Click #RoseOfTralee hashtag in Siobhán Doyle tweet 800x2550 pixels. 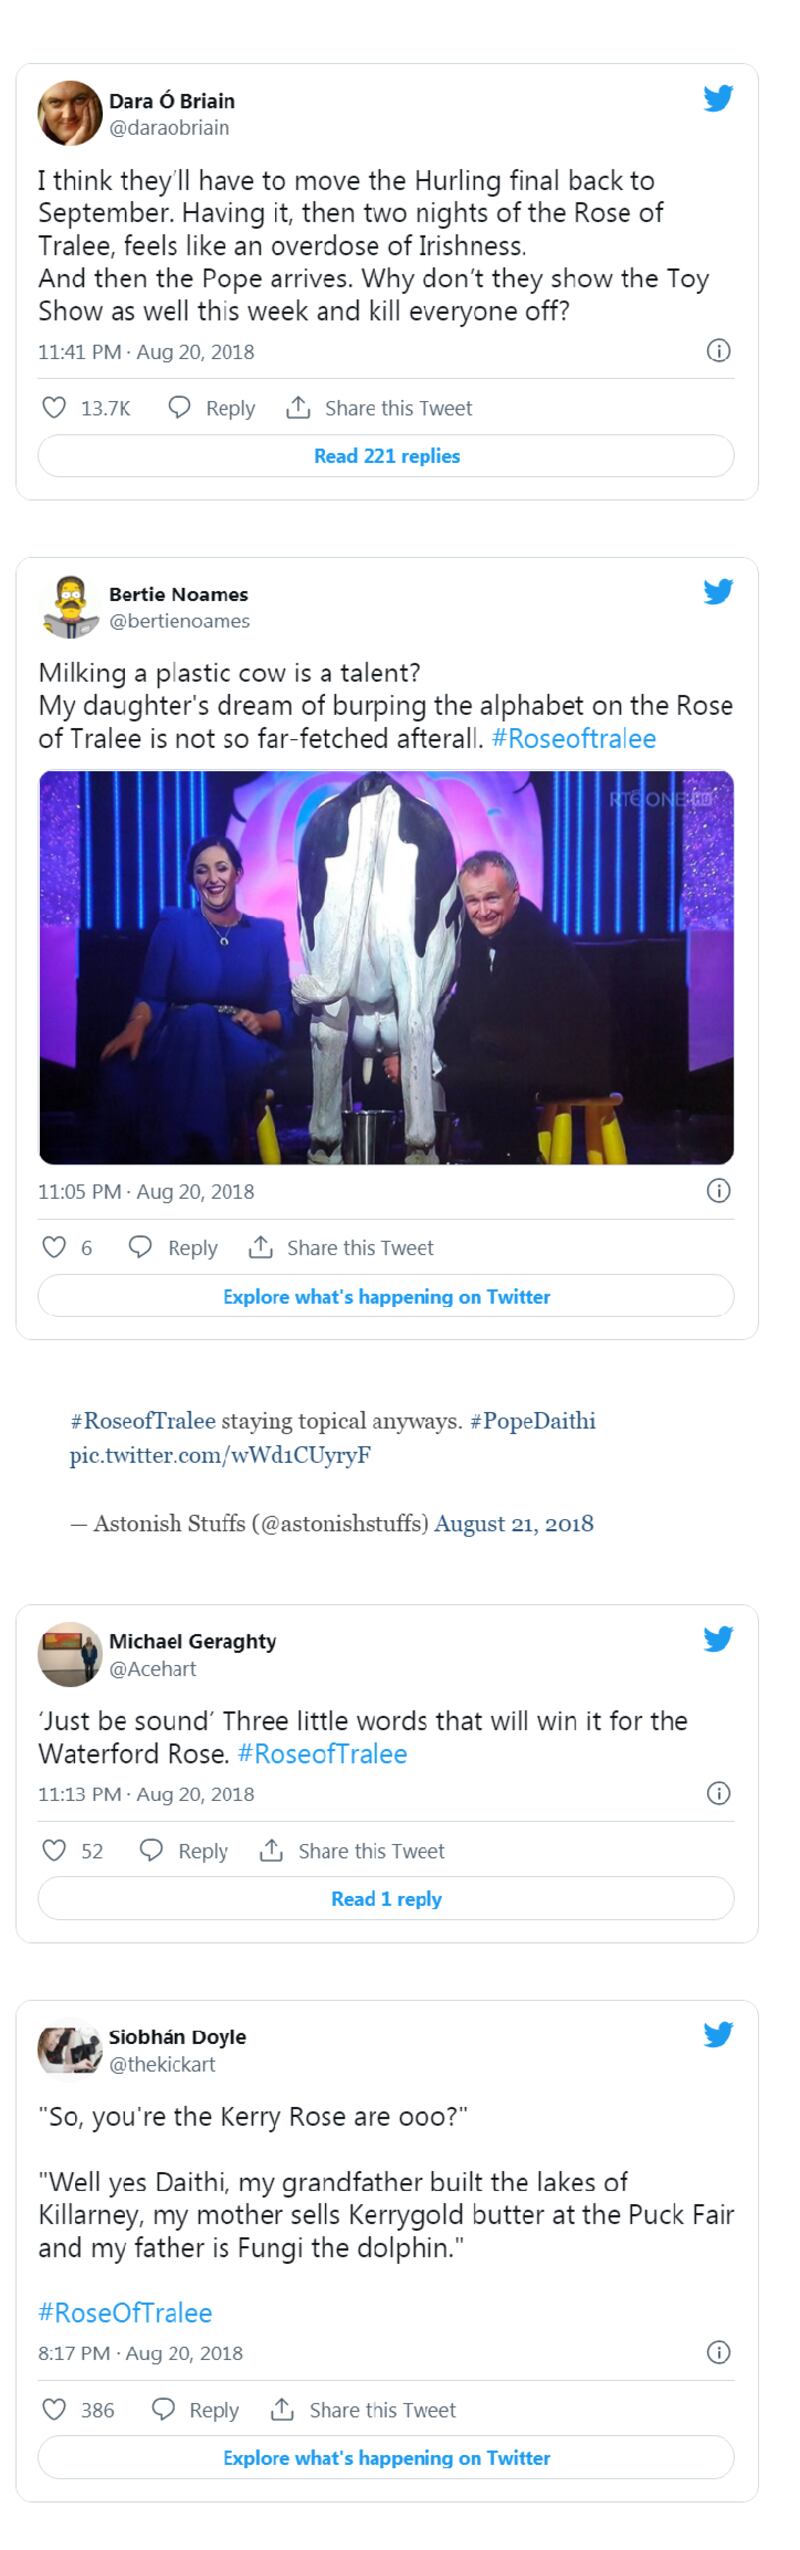(125, 2313)
